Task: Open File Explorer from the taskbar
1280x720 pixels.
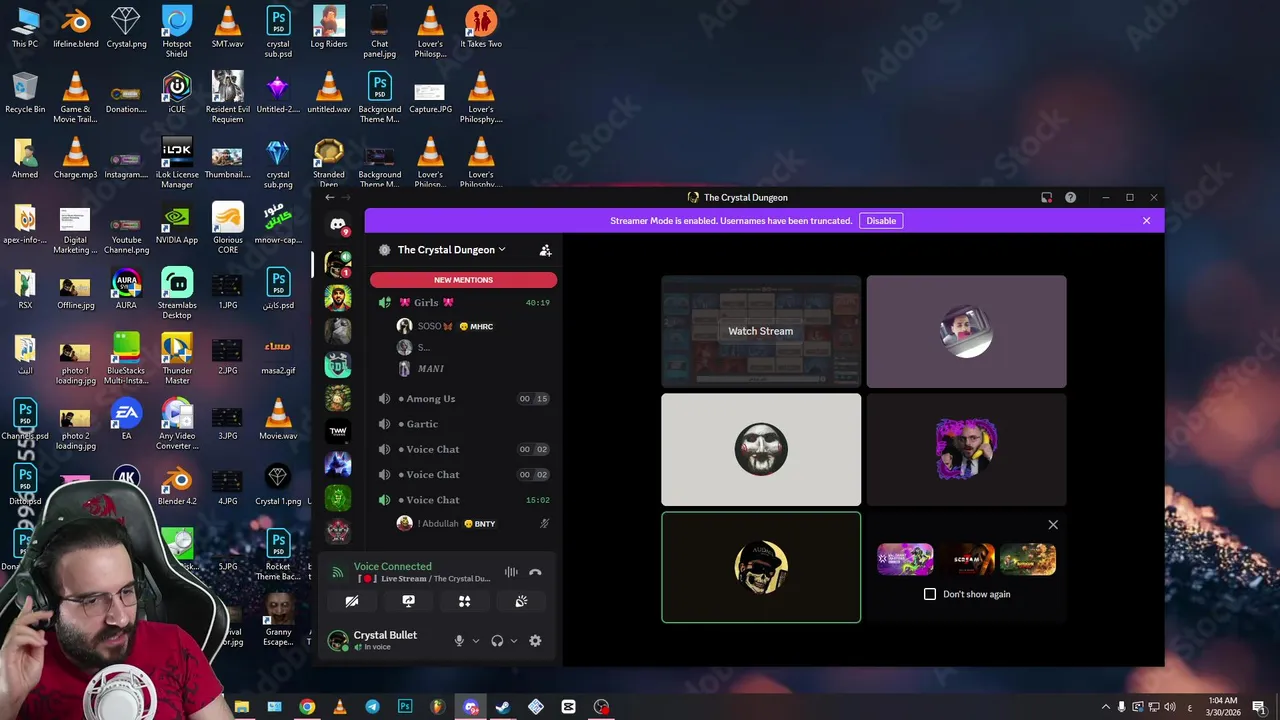Action: [242, 707]
